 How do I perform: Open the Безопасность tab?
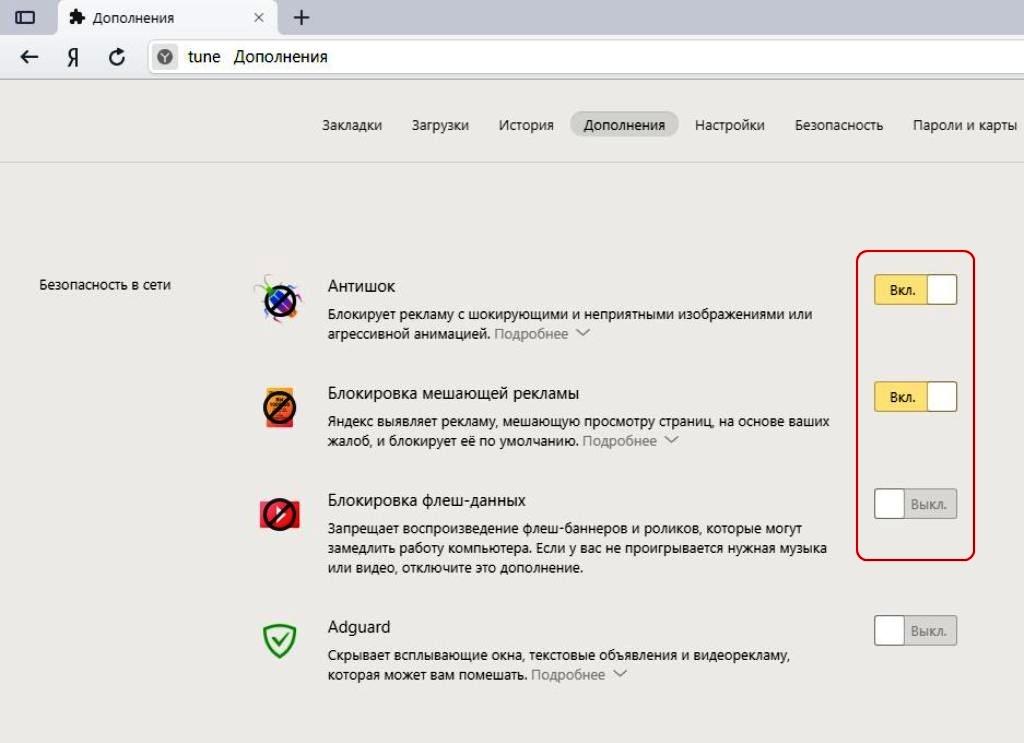click(839, 125)
